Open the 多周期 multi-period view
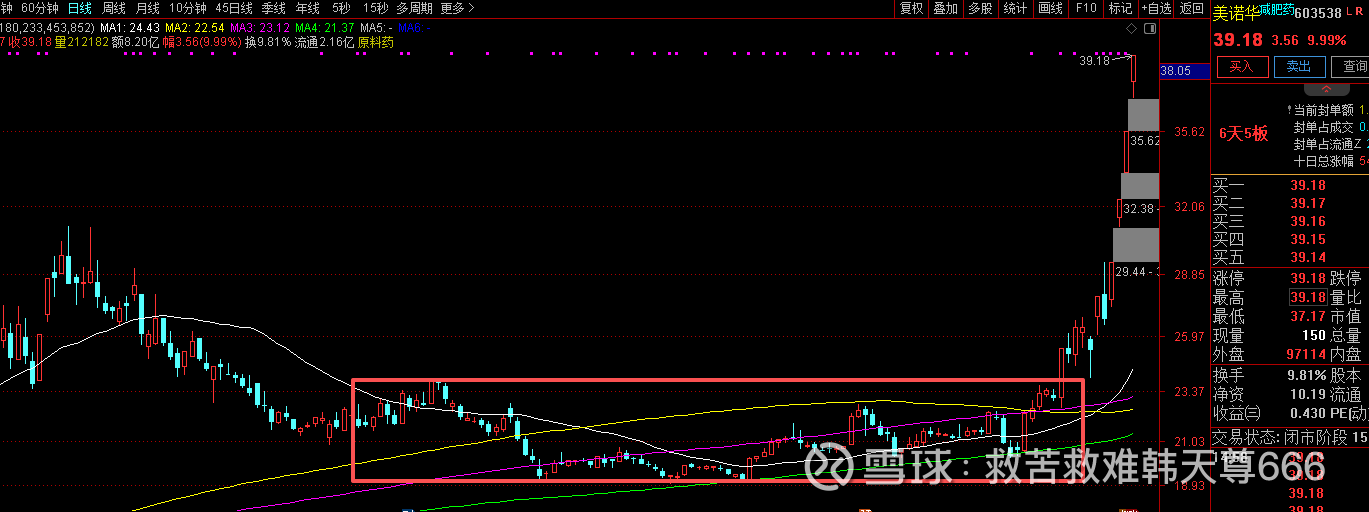This screenshot has width=1369, height=512. [x=415, y=8]
